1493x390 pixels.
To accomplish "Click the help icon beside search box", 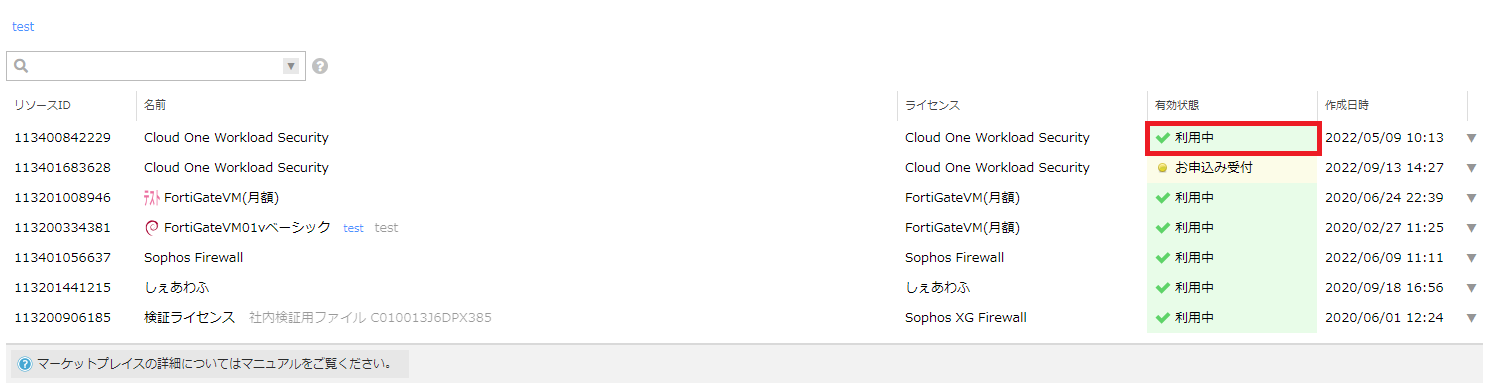I will 320,66.
